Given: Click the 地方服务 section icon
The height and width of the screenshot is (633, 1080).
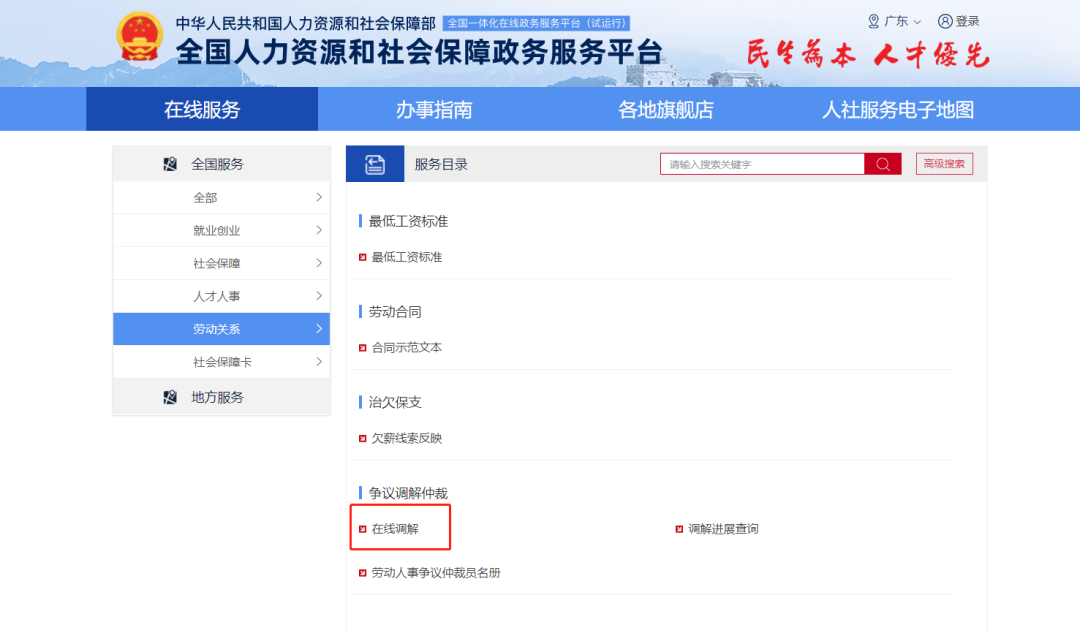Looking at the screenshot, I should pyautogui.click(x=170, y=397).
